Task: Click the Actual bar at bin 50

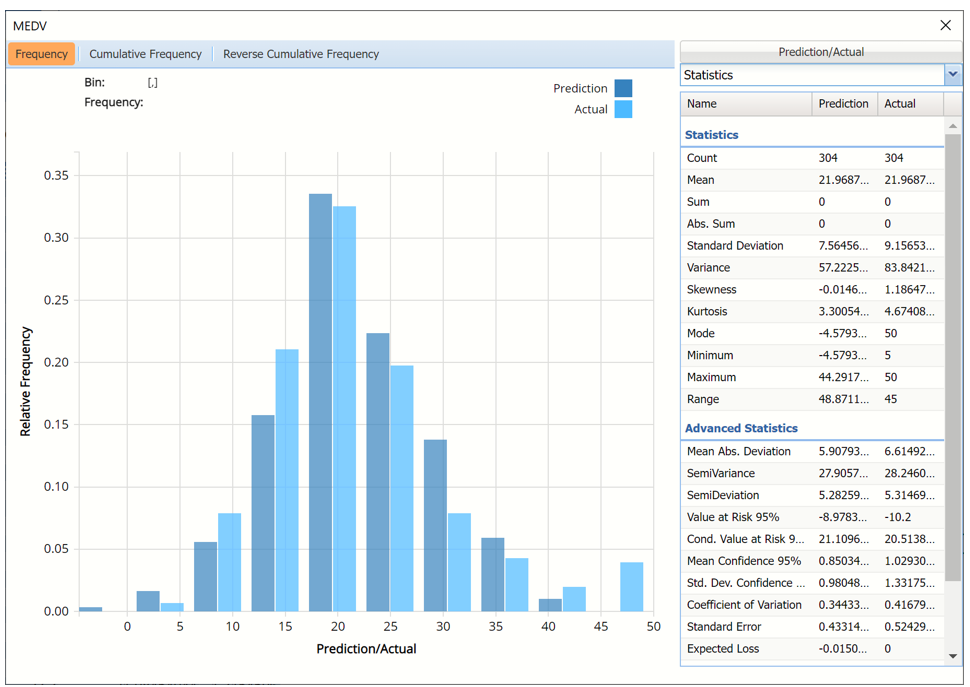Action: pyautogui.click(x=631, y=587)
